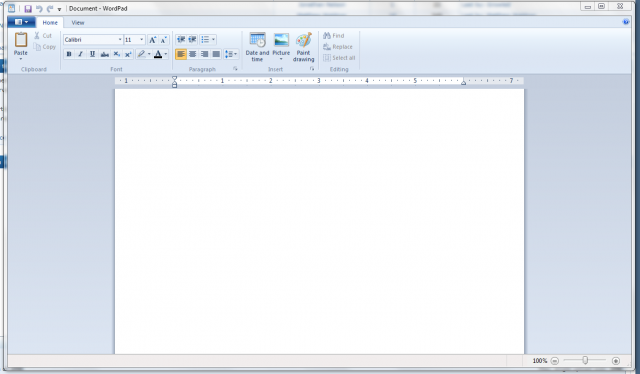Screen dimensions: 640x374
Task: Click zoom out minus button
Action: pos(554,361)
